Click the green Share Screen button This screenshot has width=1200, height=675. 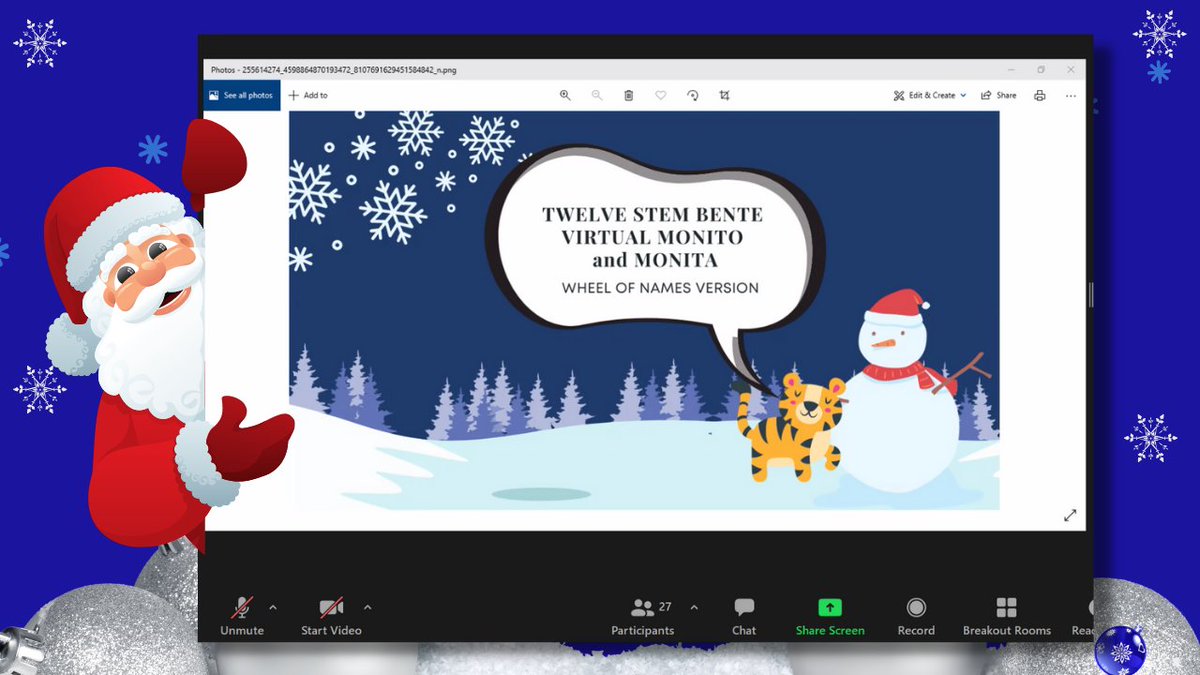coord(830,616)
